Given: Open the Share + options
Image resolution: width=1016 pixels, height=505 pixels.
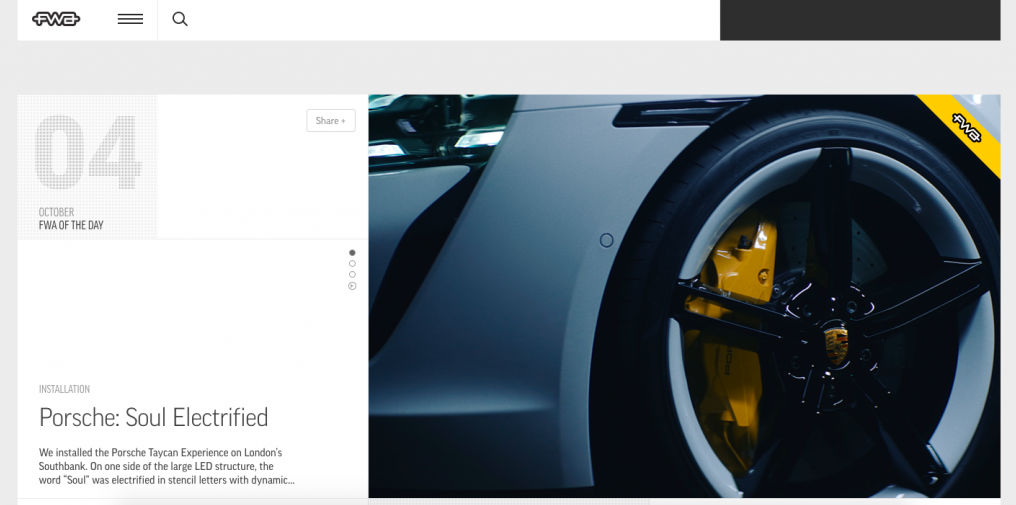Looking at the screenshot, I should (330, 121).
